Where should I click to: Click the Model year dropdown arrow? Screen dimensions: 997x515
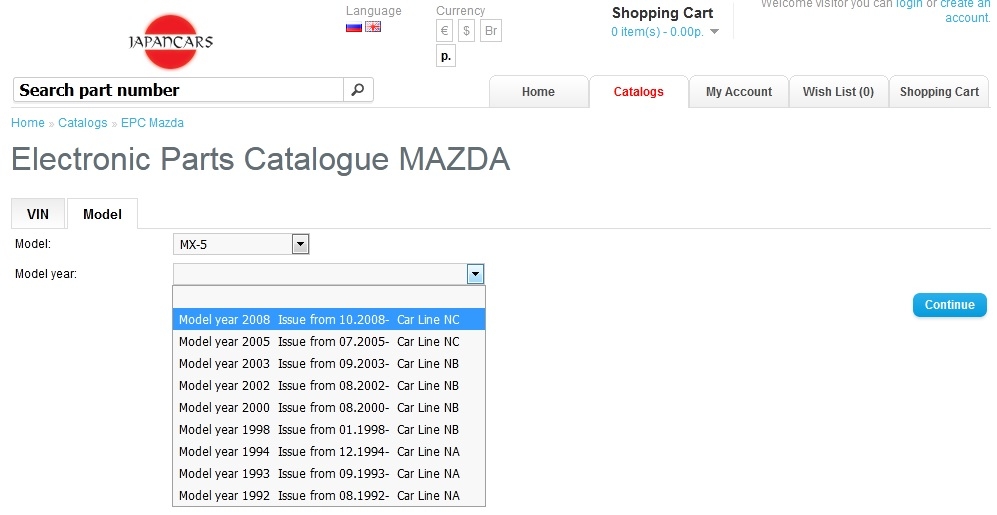[475, 274]
